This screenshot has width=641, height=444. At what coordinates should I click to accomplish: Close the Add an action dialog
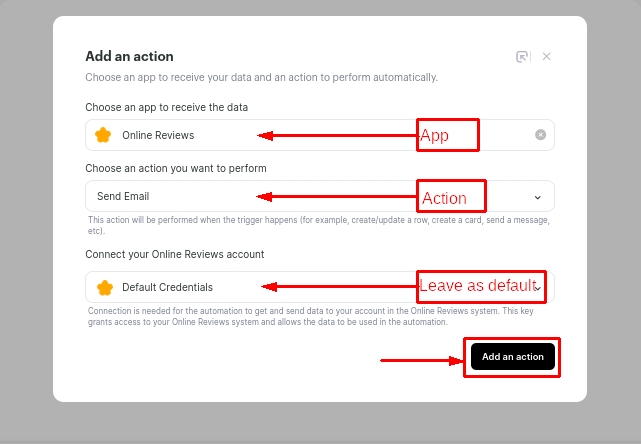click(547, 57)
